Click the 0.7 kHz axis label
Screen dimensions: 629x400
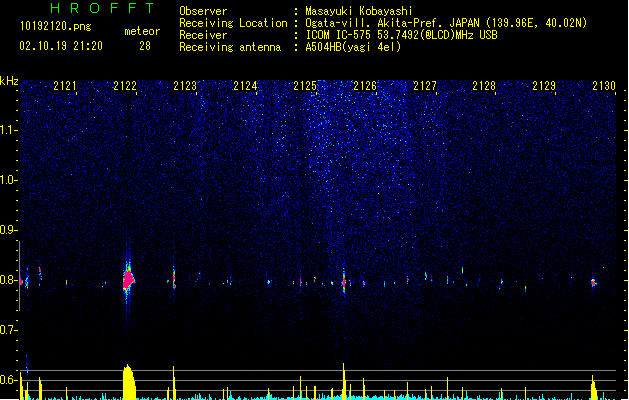click(x=7, y=330)
